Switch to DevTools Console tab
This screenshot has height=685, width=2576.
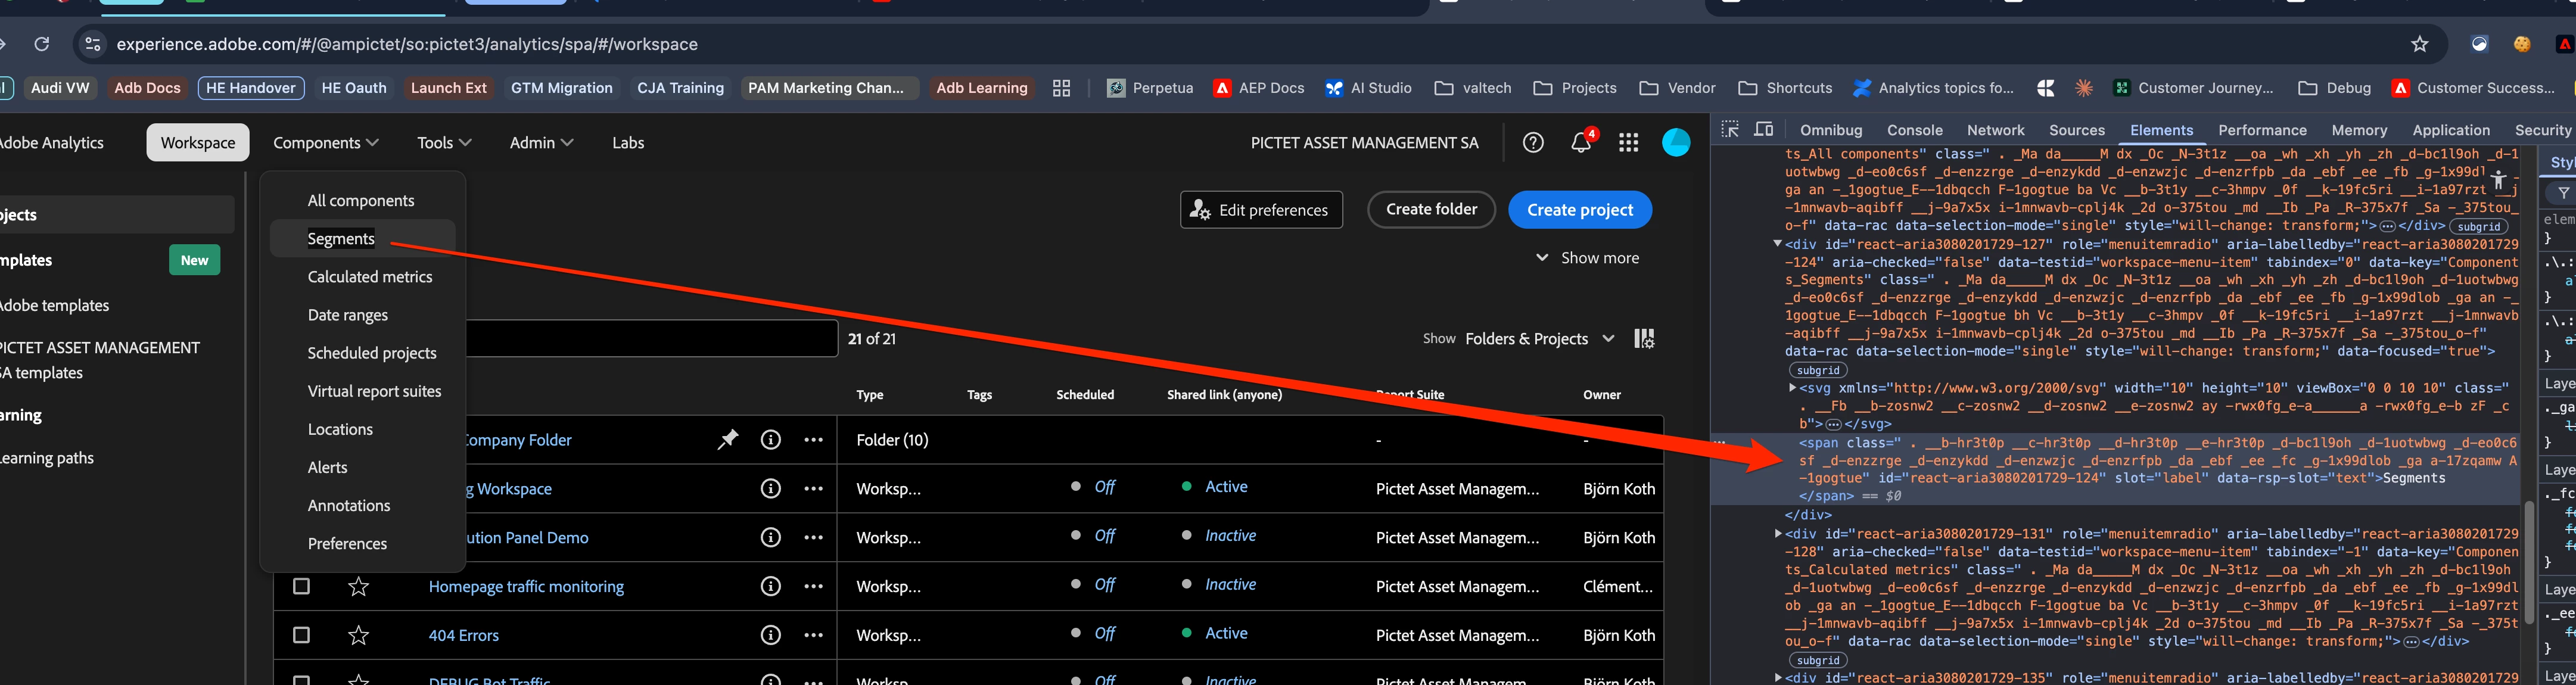(x=1914, y=130)
